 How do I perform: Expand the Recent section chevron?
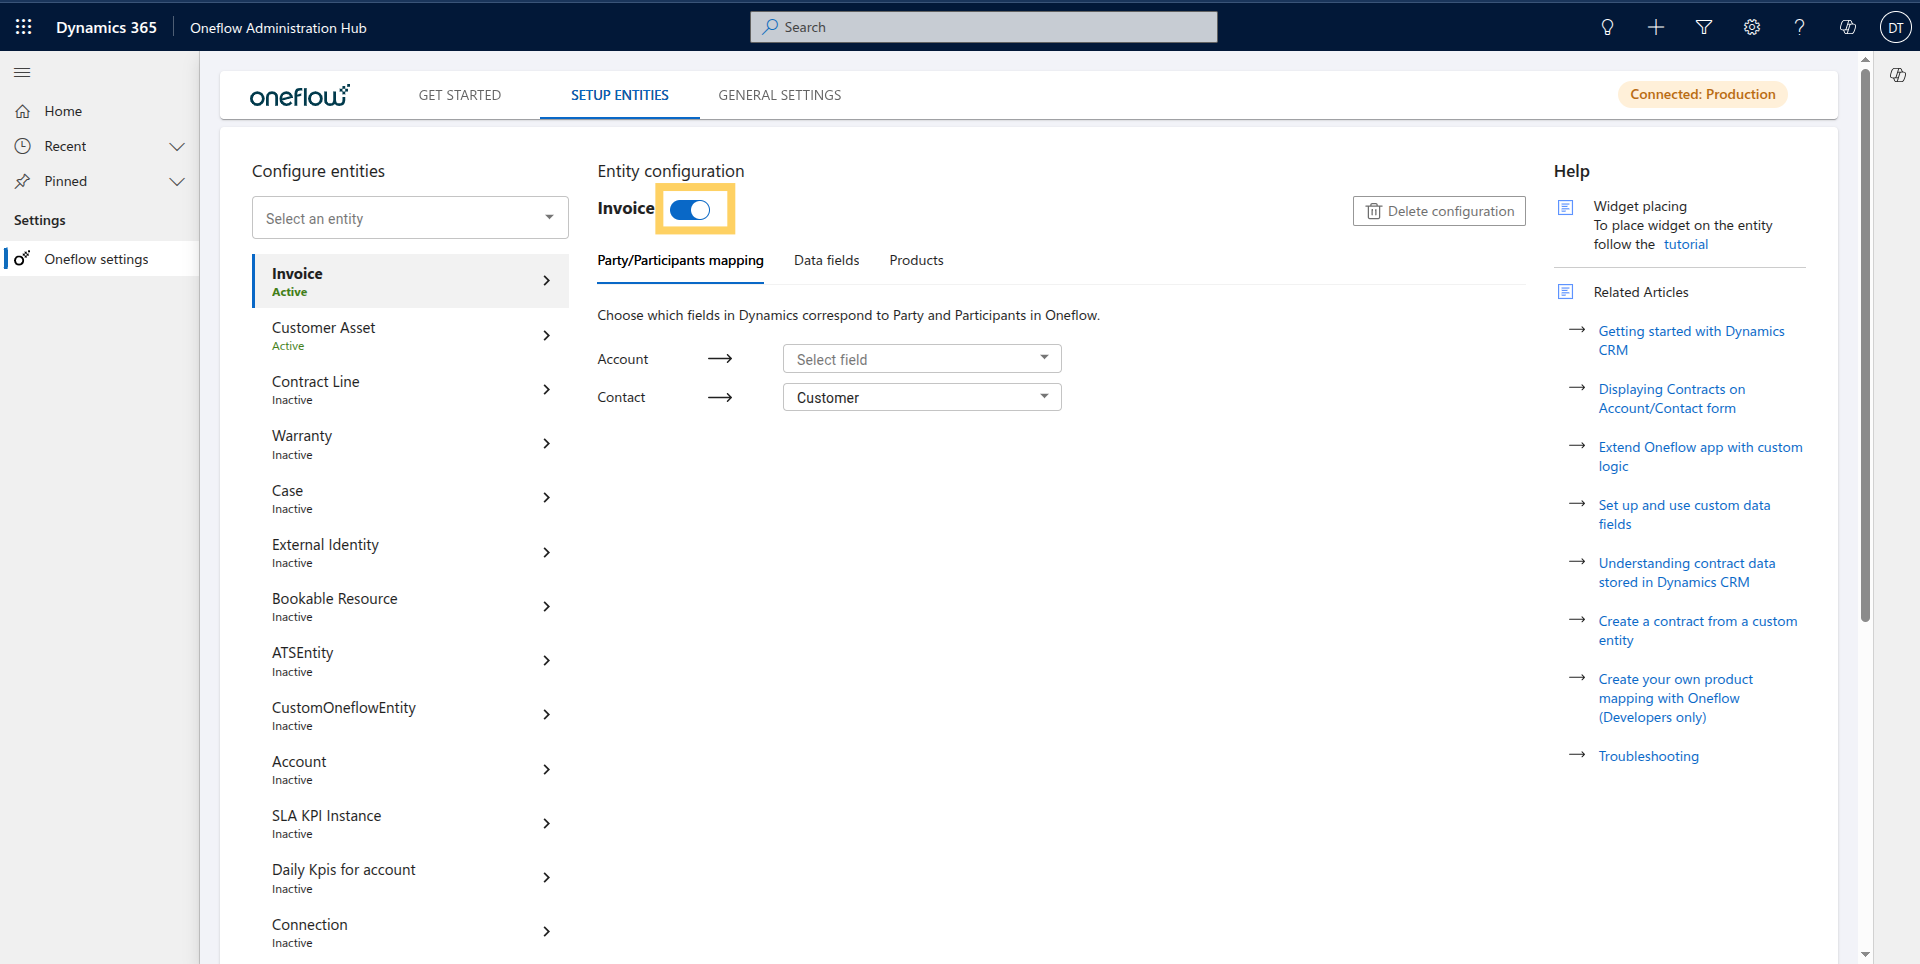[x=177, y=146]
